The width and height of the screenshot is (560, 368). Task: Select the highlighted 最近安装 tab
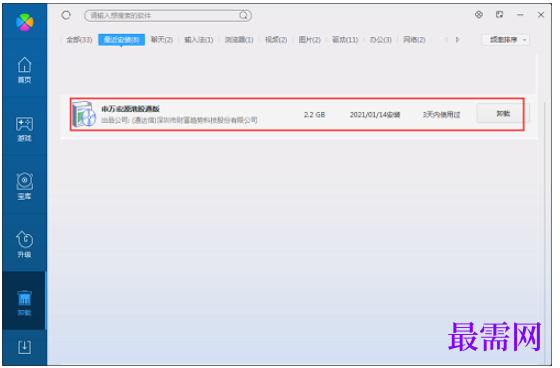[x=121, y=40]
